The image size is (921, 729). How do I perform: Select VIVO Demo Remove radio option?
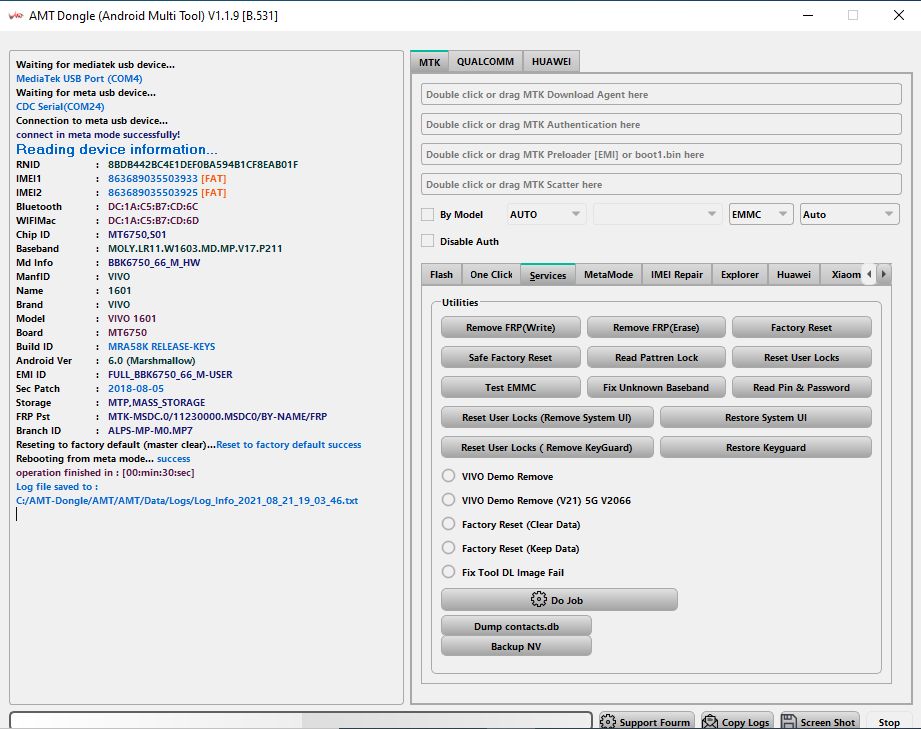(x=448, y=476)
